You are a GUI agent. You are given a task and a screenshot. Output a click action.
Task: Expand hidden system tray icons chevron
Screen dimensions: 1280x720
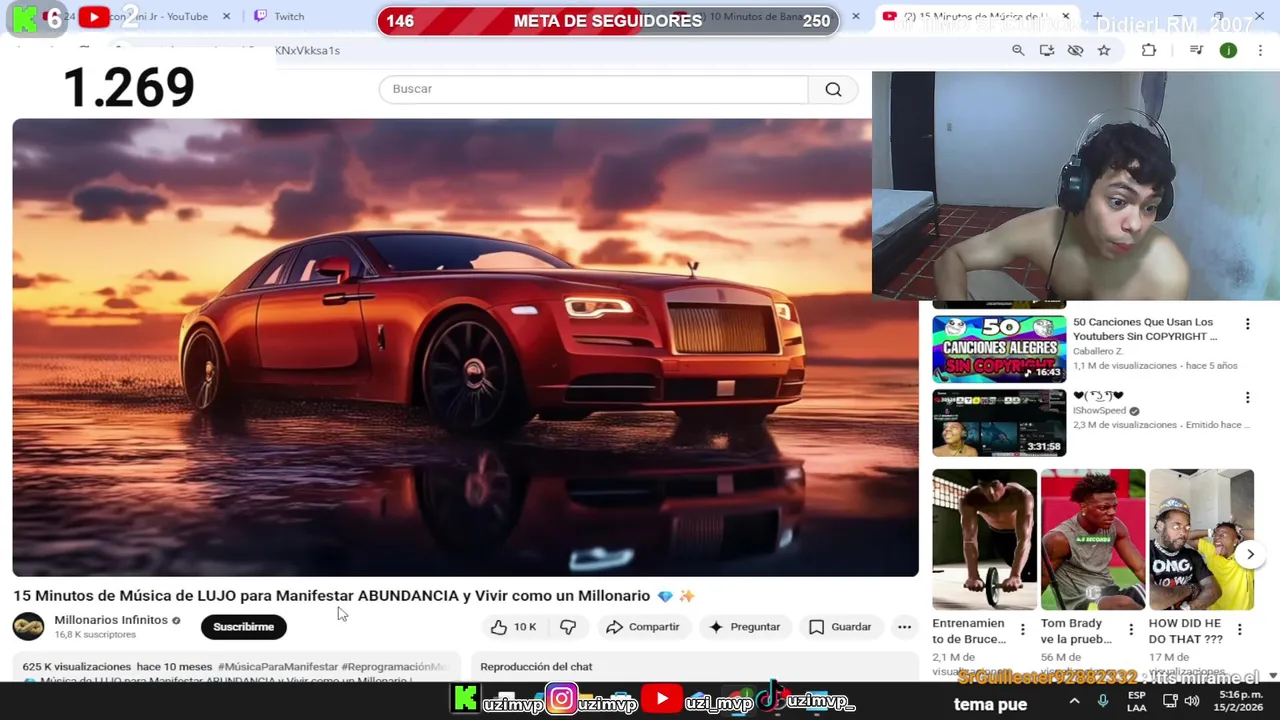(1074, 701)
